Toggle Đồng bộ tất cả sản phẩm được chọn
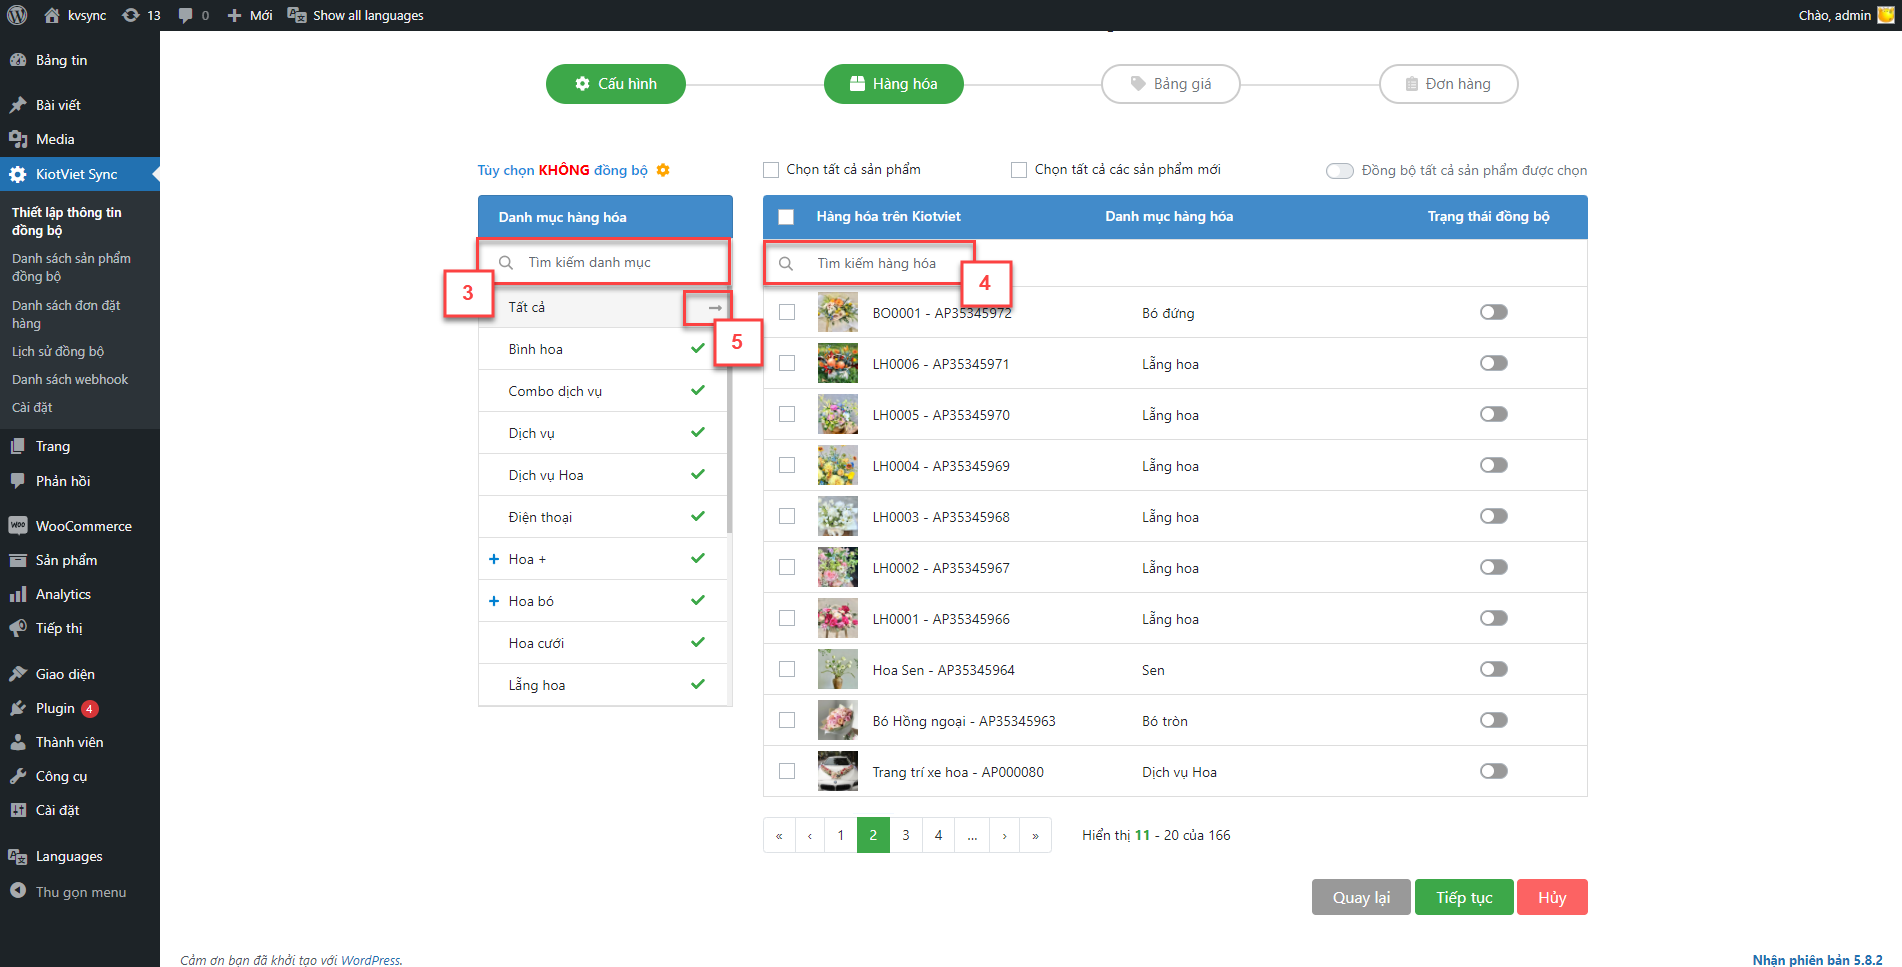The image size is (1902, 967). coord(1339,171)
